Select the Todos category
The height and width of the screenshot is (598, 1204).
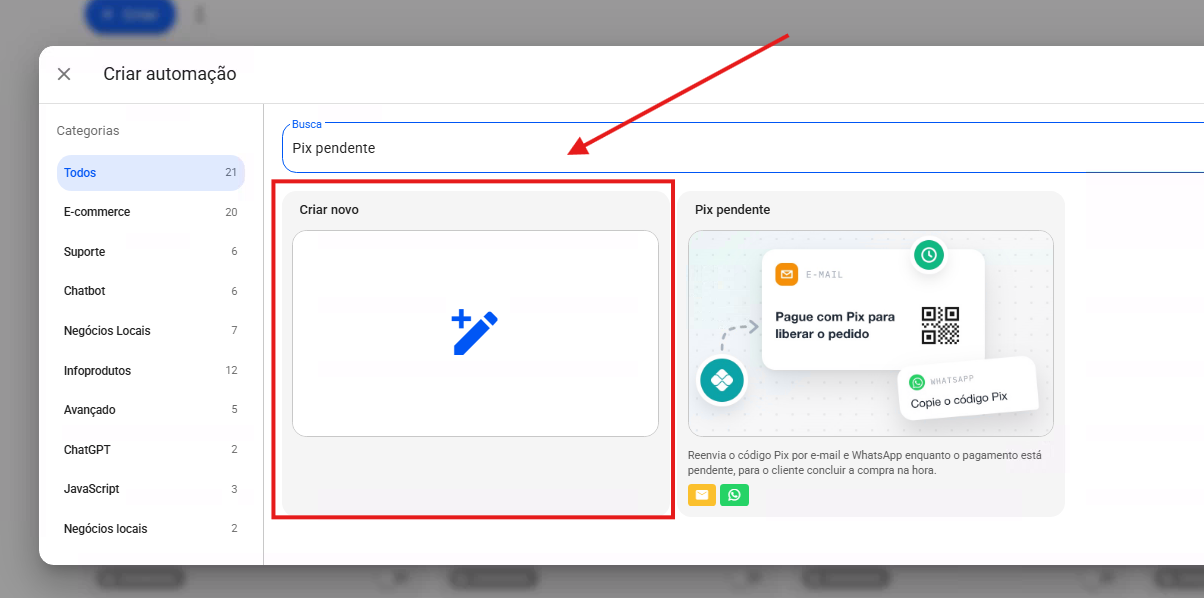click(151, 173)
